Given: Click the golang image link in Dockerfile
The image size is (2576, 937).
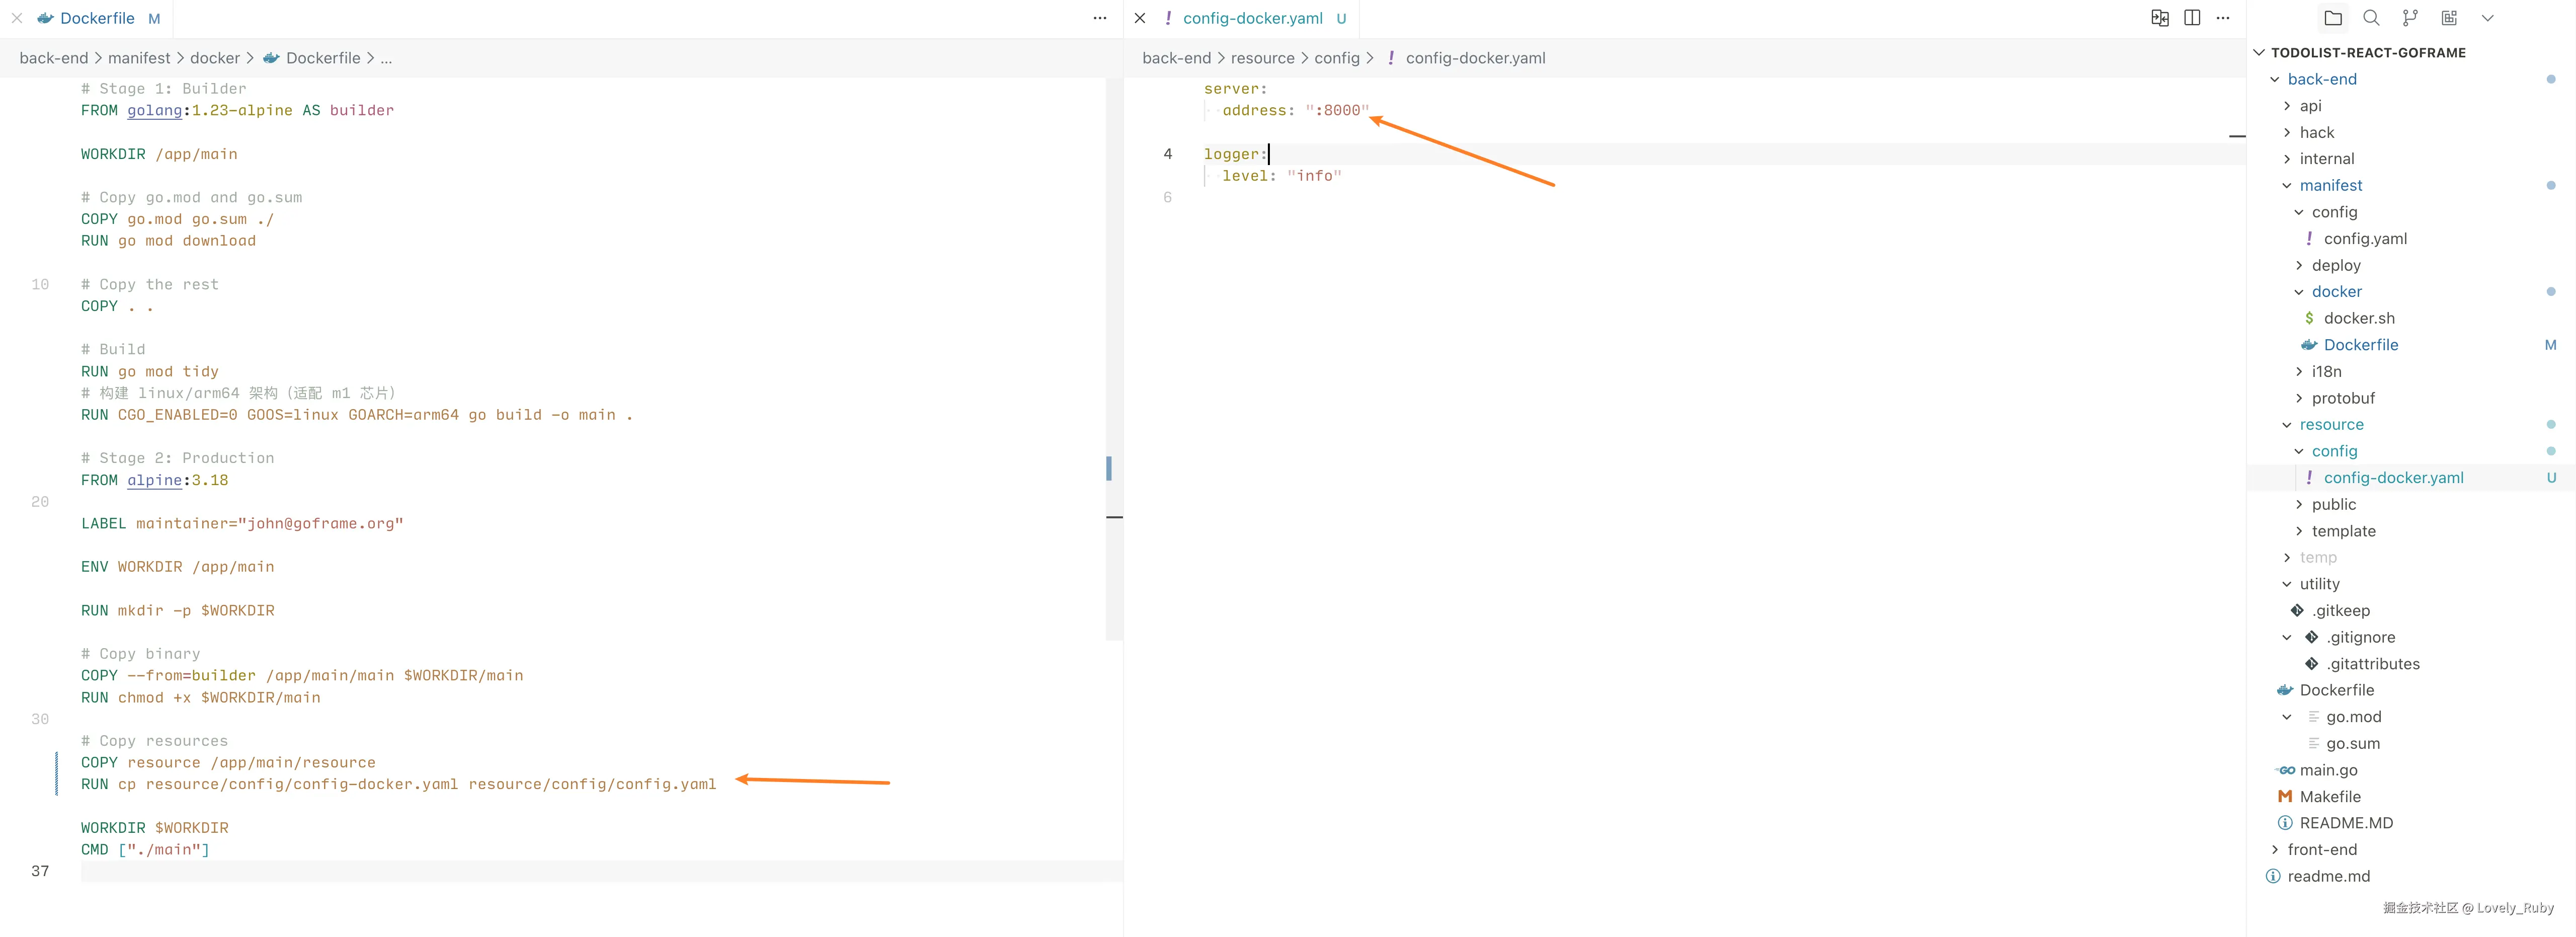Looking at the screenshot, I should [x=154, y=110].
